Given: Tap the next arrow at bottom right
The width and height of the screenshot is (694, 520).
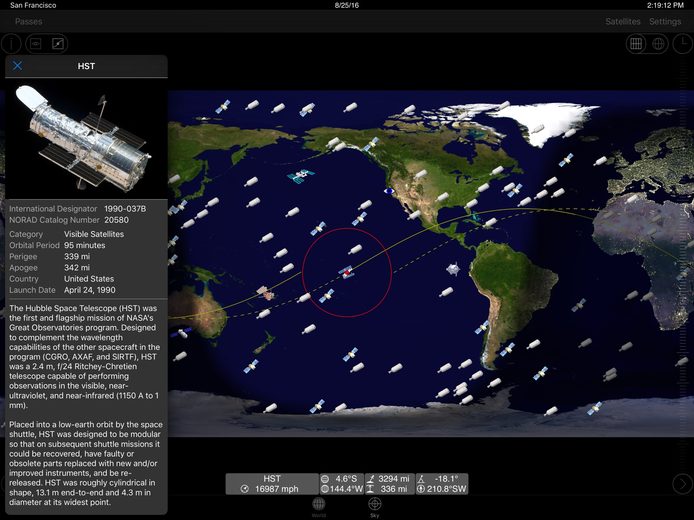Looking at the screenshot, I should pos(682,484).
